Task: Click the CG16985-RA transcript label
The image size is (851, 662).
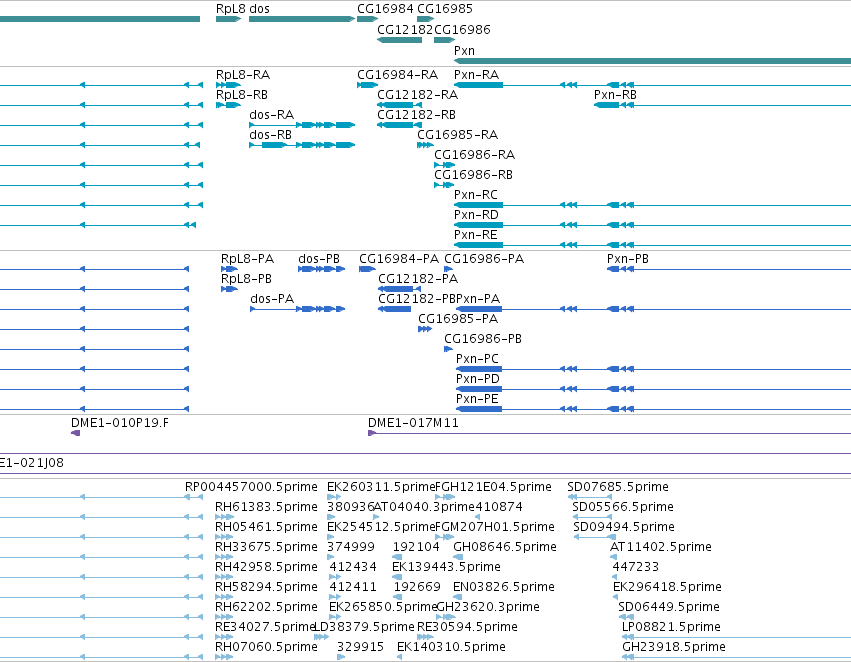Action: (457, 135)
